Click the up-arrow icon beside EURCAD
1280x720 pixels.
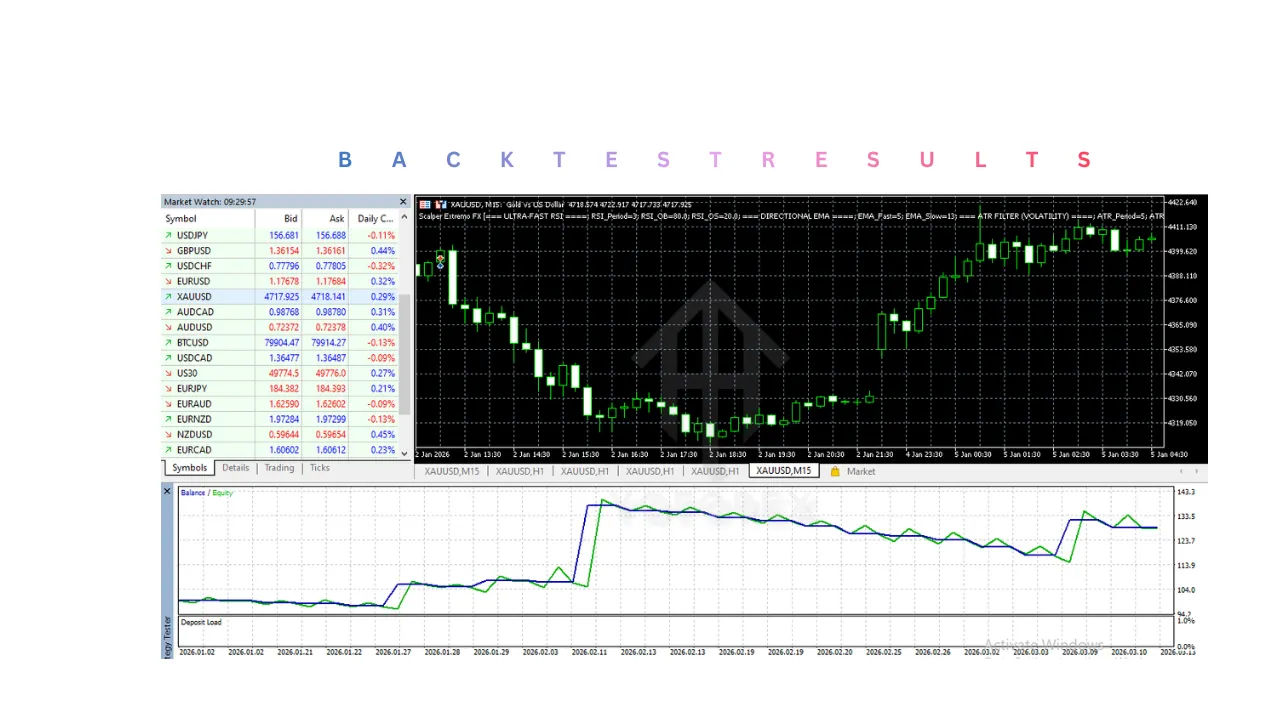coord(168,450)
